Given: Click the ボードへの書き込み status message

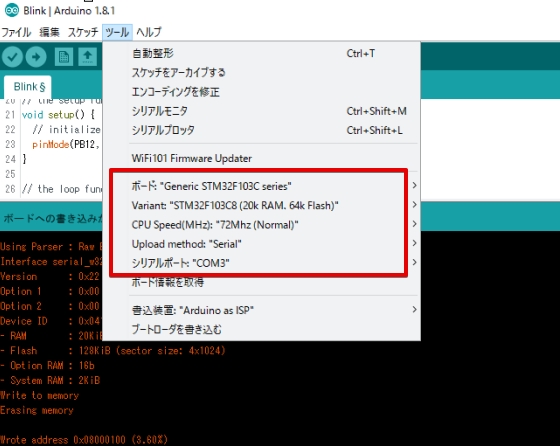Looking at the screenshot, I should 52,218.
